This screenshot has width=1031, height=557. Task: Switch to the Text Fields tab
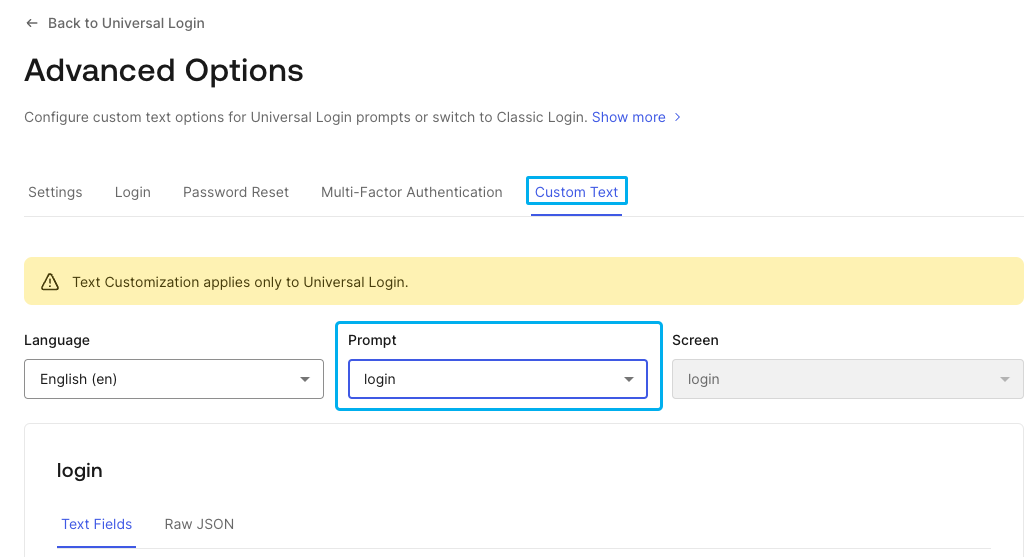tap(96, 524)
